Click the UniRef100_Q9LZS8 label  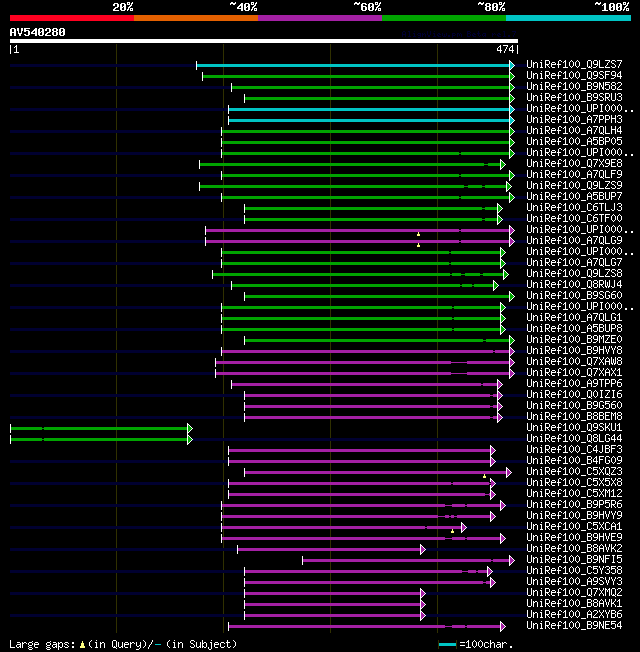coord(574,274)
